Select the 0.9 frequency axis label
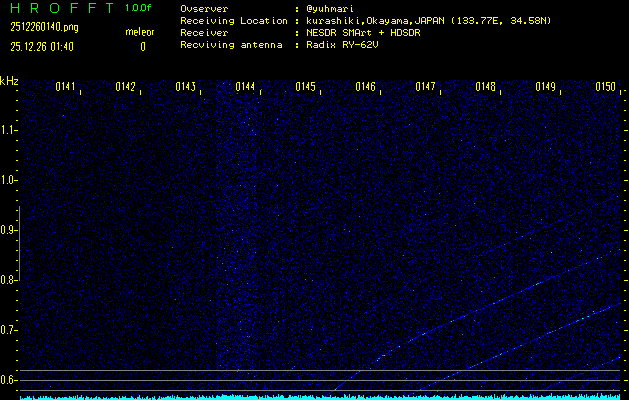The width and height of the screenshot is (629, 400). 9,230
